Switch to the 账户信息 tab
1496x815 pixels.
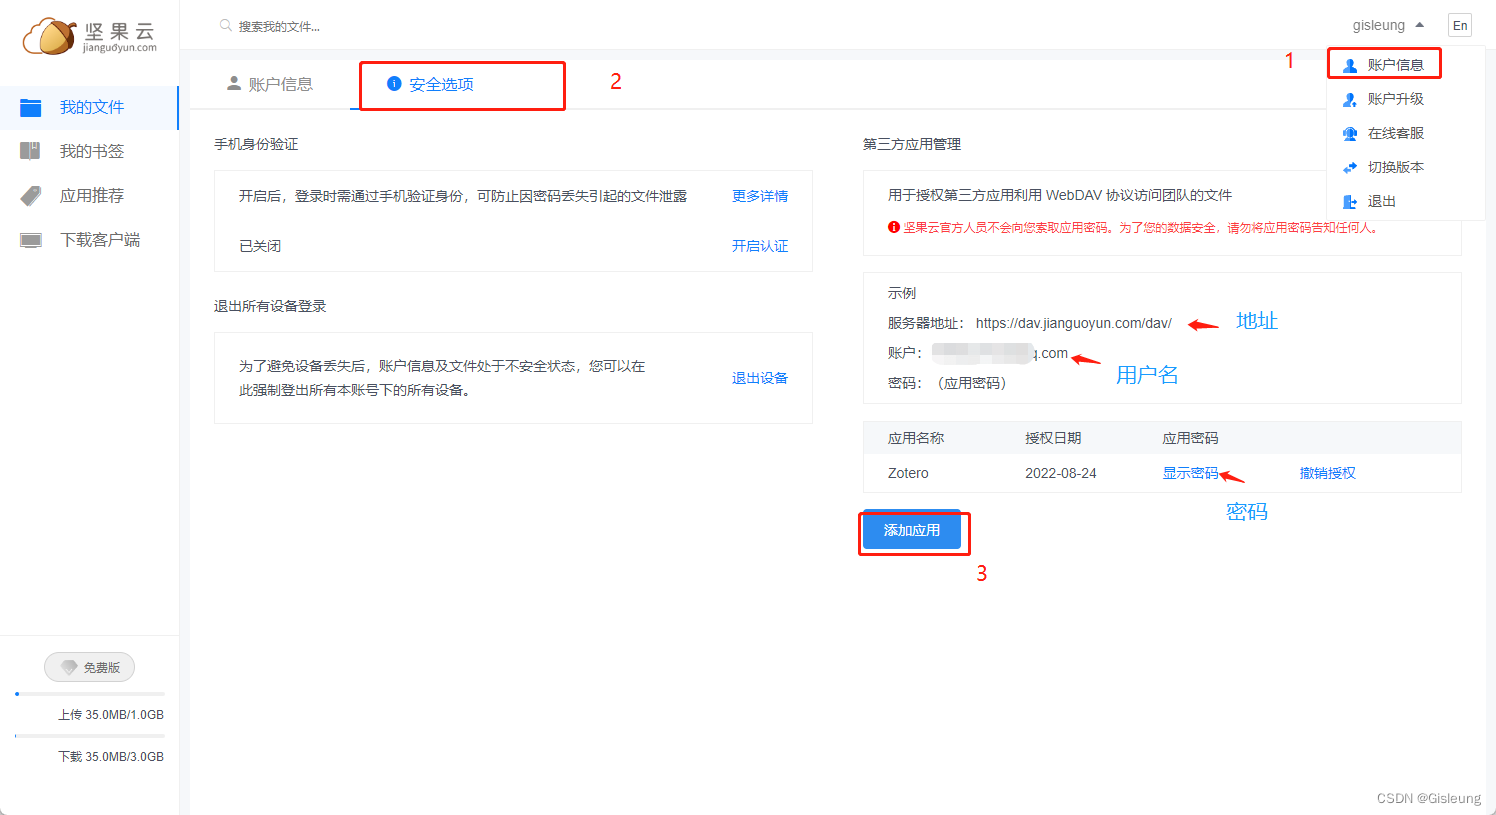point(270,84)
